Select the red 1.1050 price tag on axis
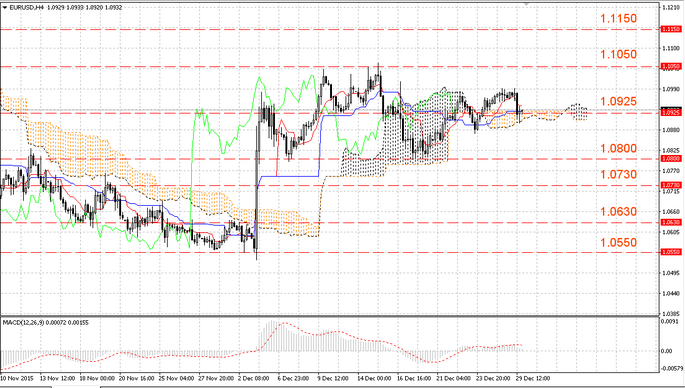The image size is (685, 388). click(x=671, y=66)
